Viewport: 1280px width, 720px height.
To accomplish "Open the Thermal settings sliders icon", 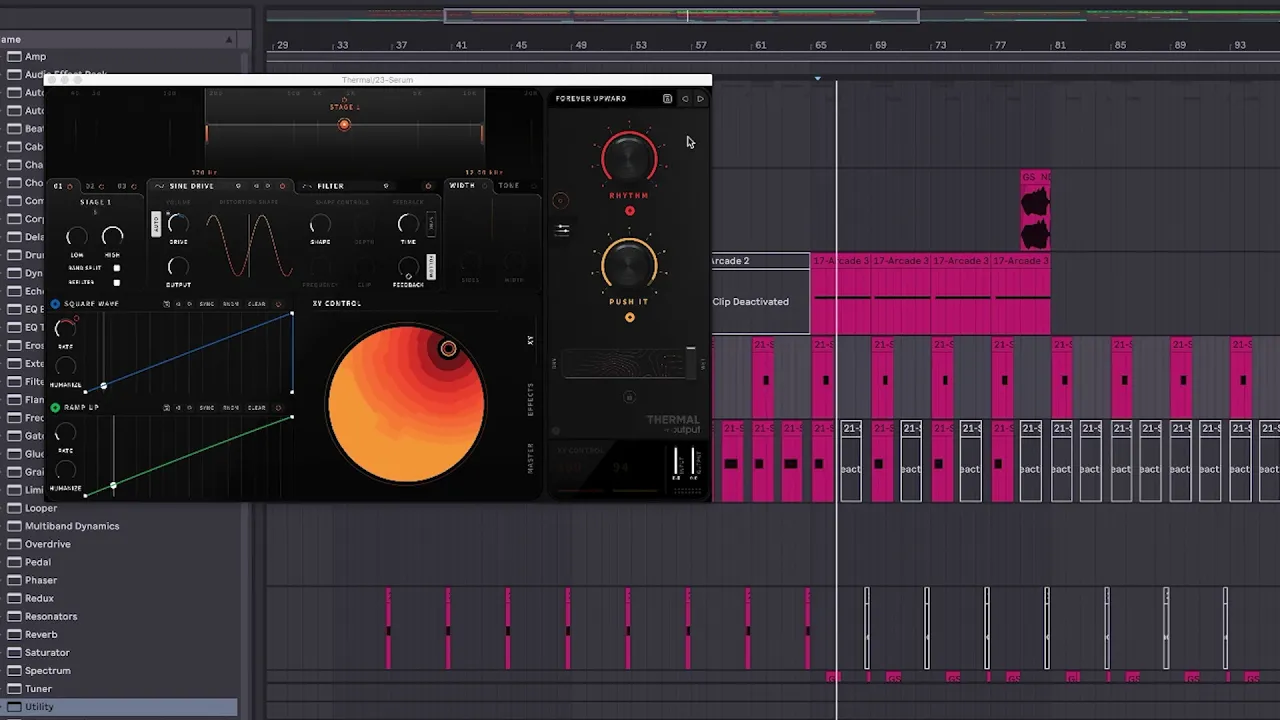I will coord(563,230).
